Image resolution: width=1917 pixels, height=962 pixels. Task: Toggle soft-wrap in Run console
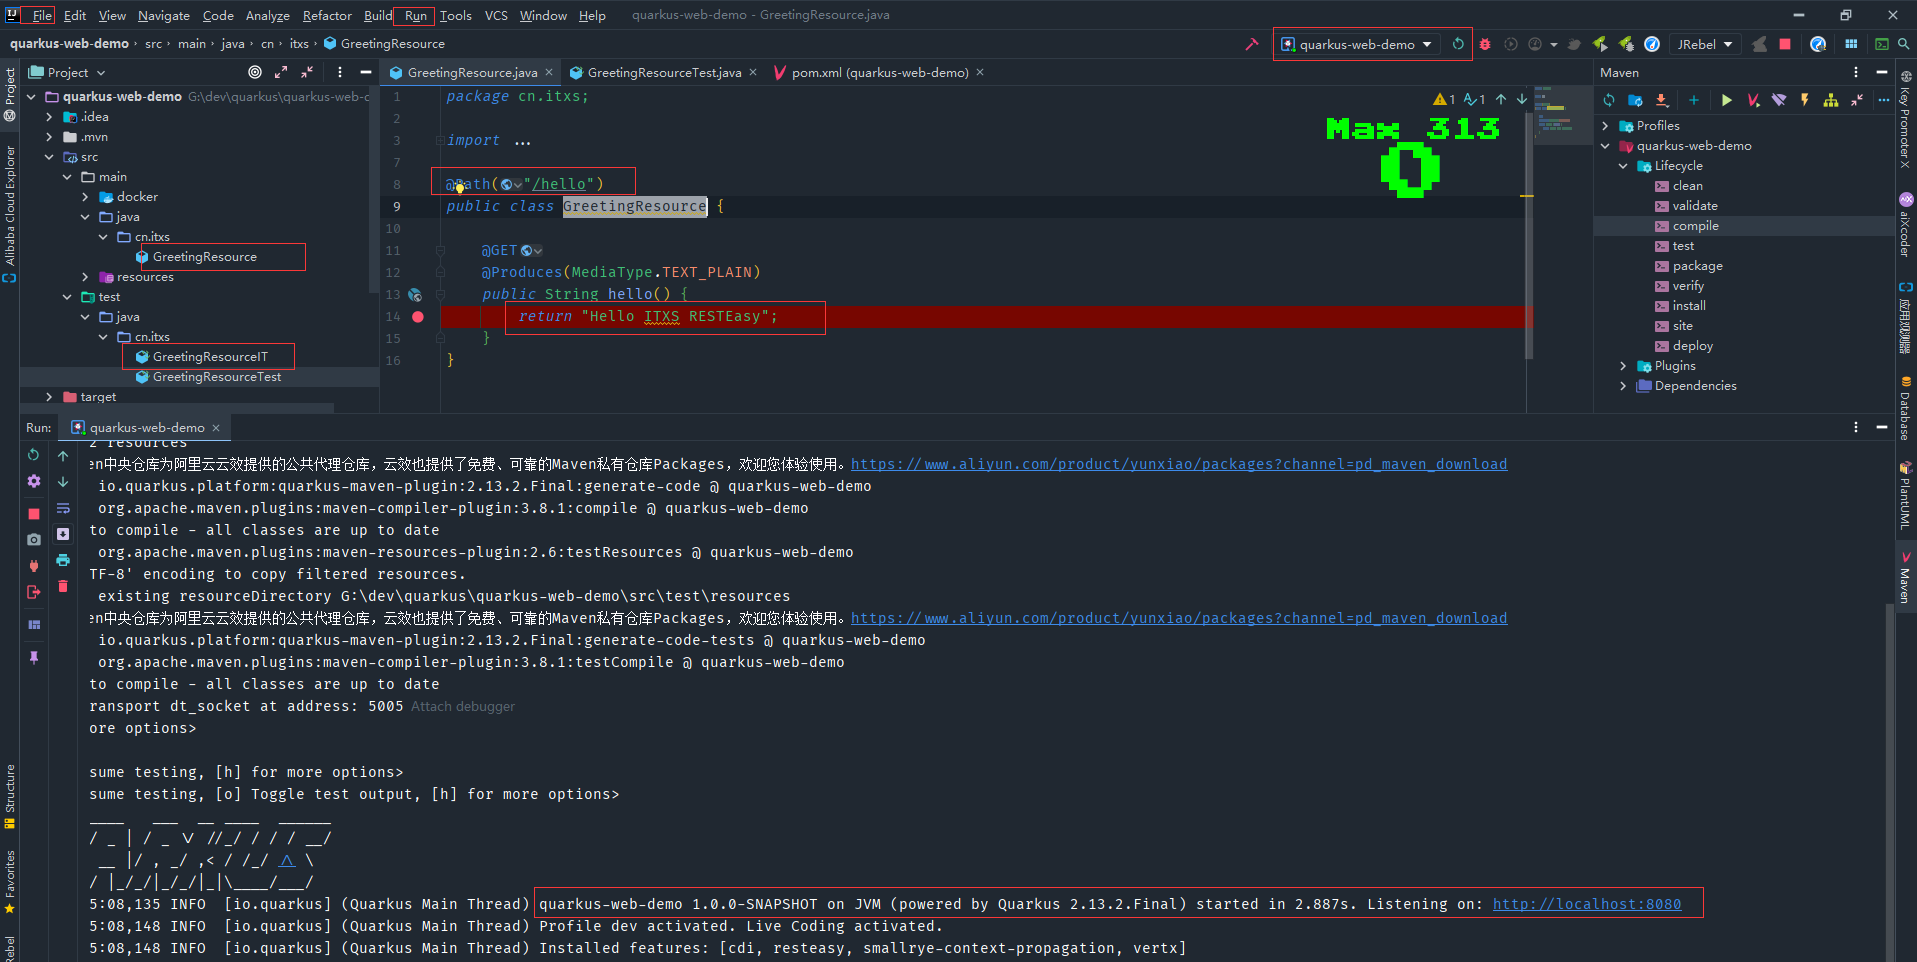[63, 508]
